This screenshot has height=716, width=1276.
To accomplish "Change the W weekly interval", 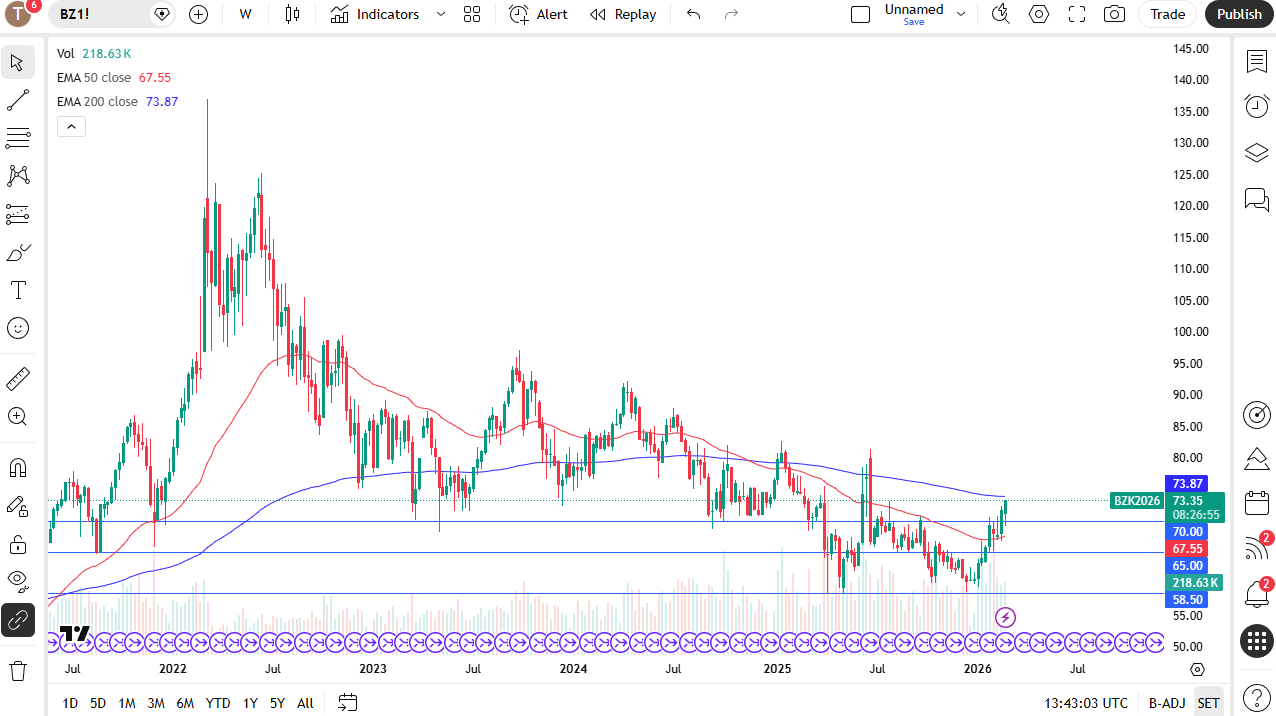I will [x=245, y=14].
